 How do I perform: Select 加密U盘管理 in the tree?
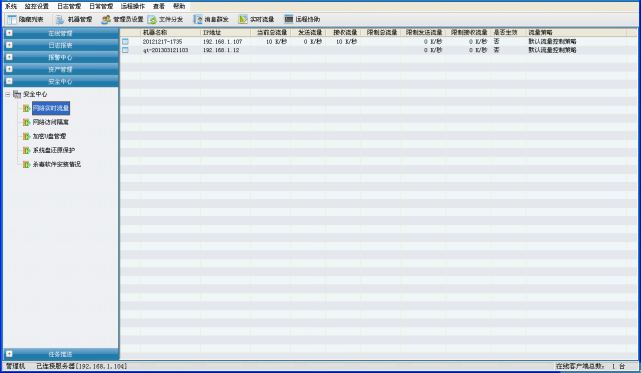[x=49, y=136]
